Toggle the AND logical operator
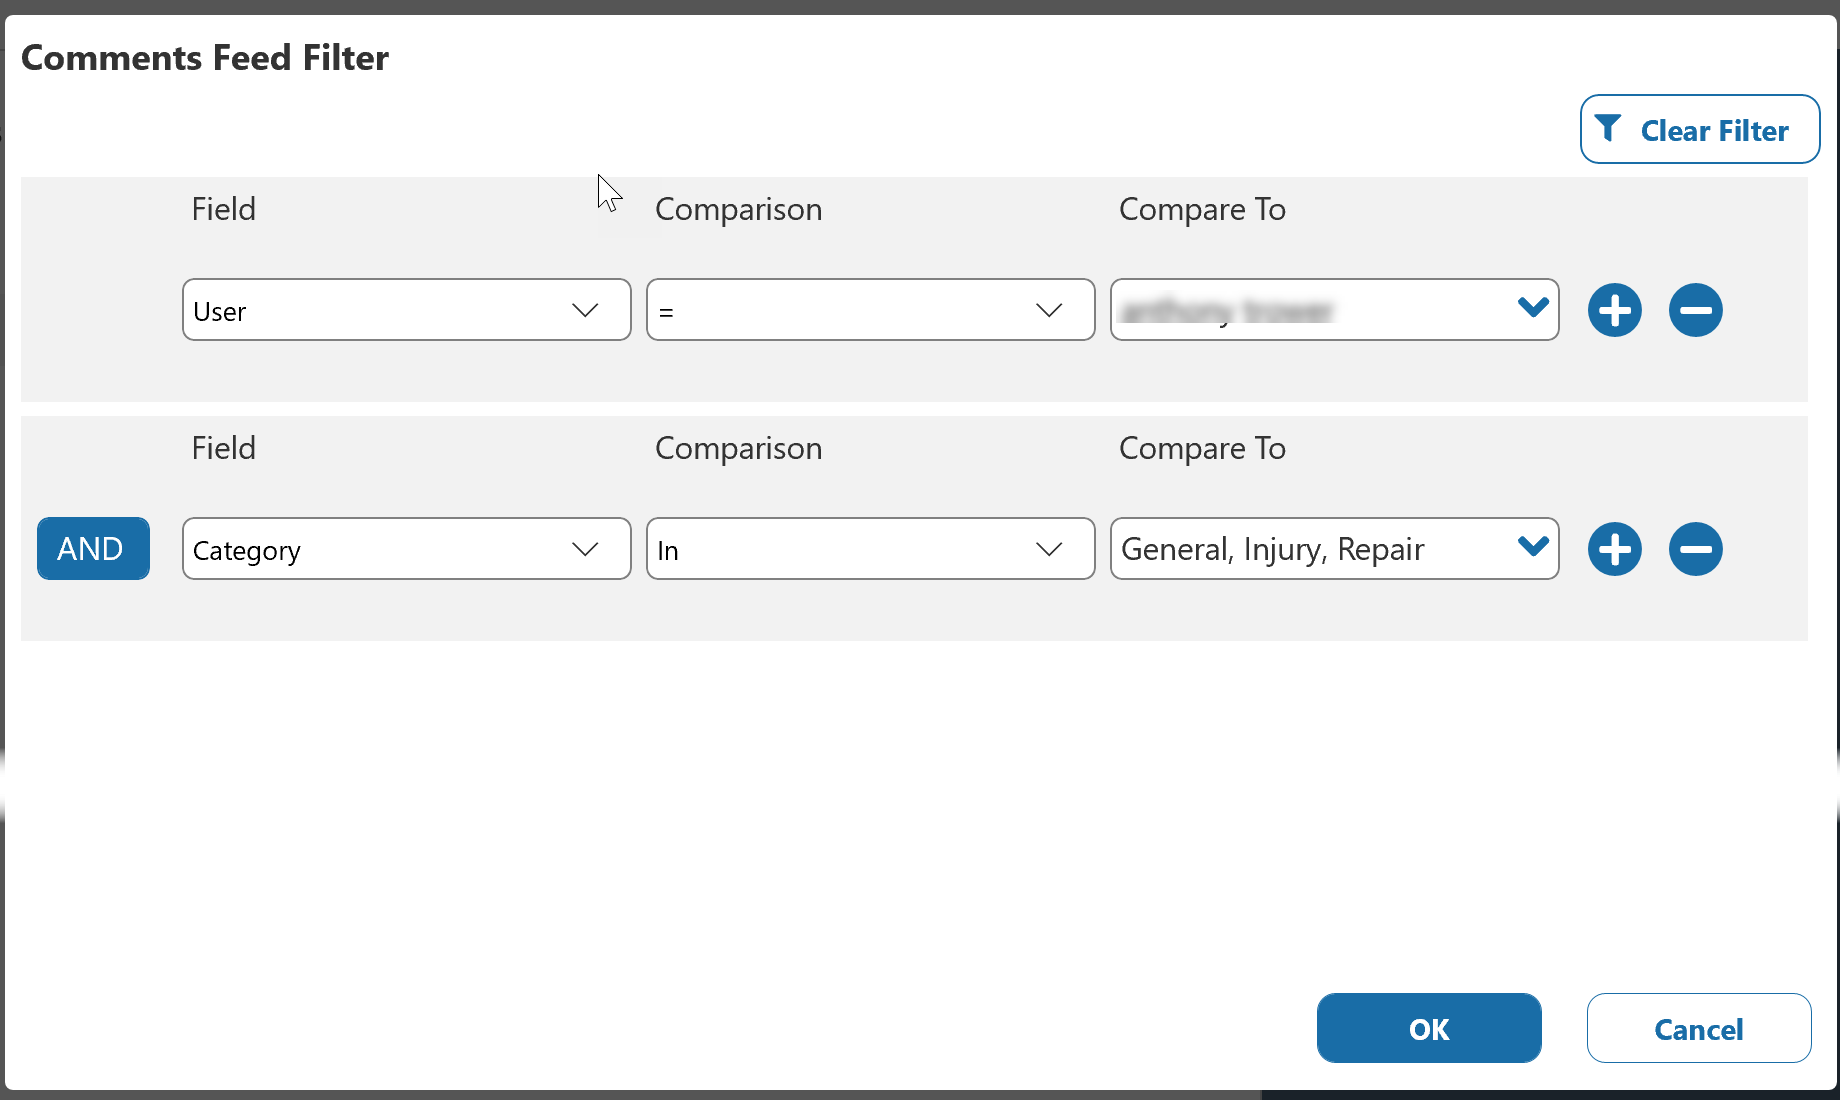Screen dimensions: 1840x1100 tap(93, 549)
